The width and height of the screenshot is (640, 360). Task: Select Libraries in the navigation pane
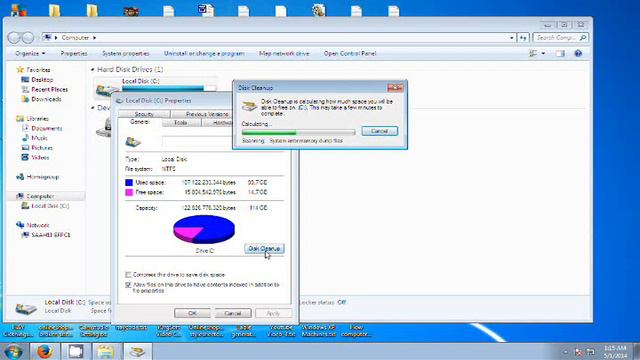point(37,118)
